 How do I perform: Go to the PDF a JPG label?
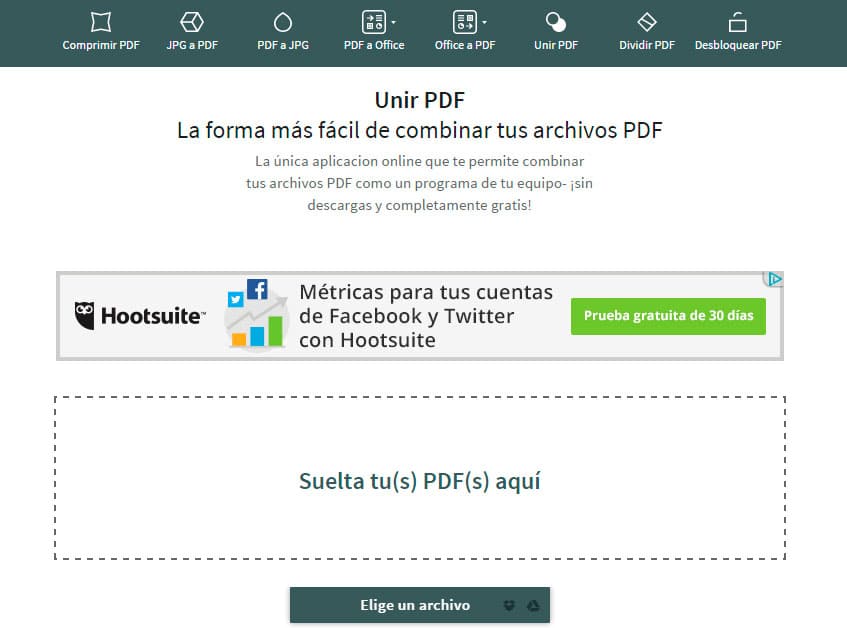pos(283,45)
